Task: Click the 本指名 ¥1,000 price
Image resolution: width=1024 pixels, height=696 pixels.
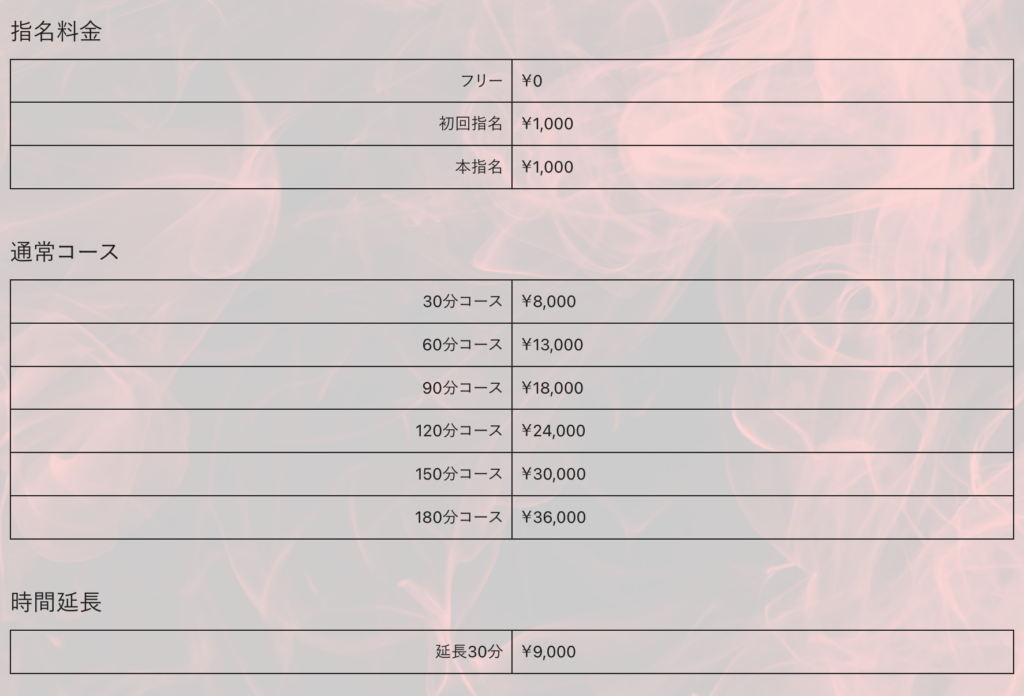Action: click(547, 167)
